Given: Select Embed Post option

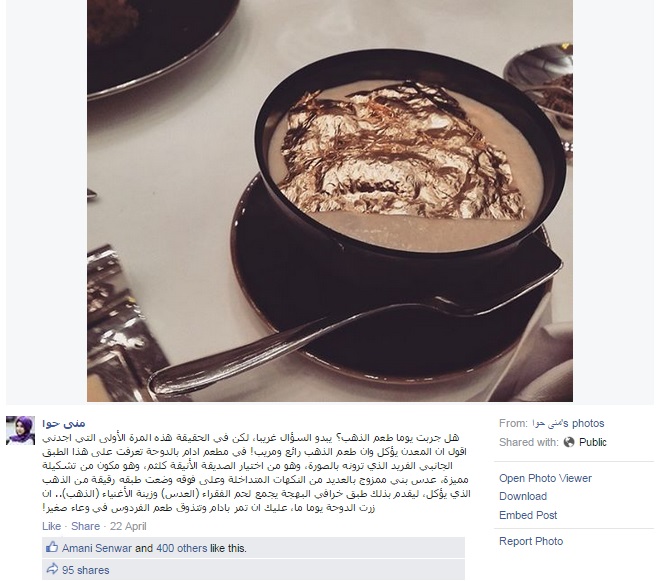Looking at the screenshot, I should [528, 515].
